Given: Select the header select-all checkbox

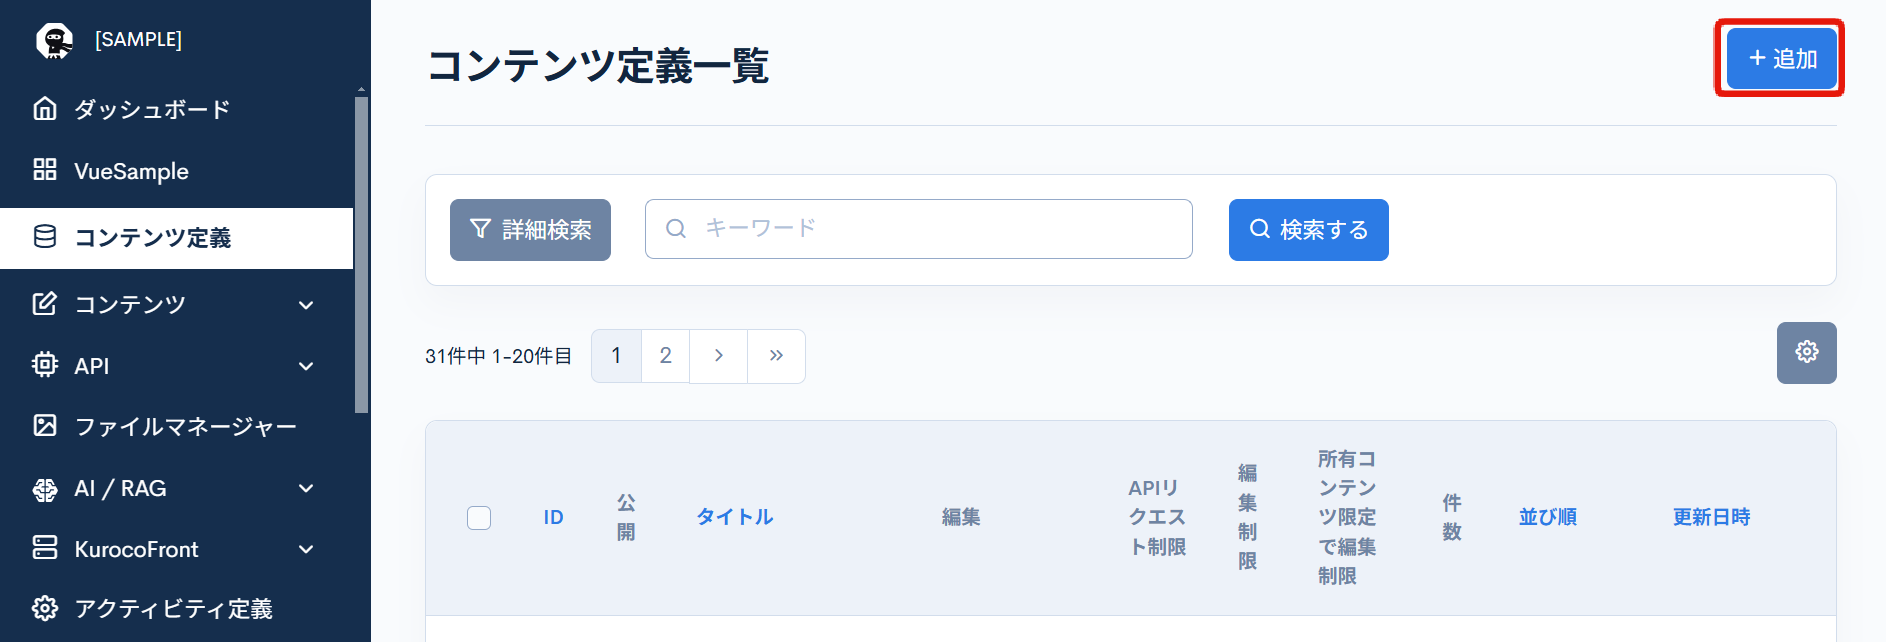Looking at the screenshot, I should [479, 517].
